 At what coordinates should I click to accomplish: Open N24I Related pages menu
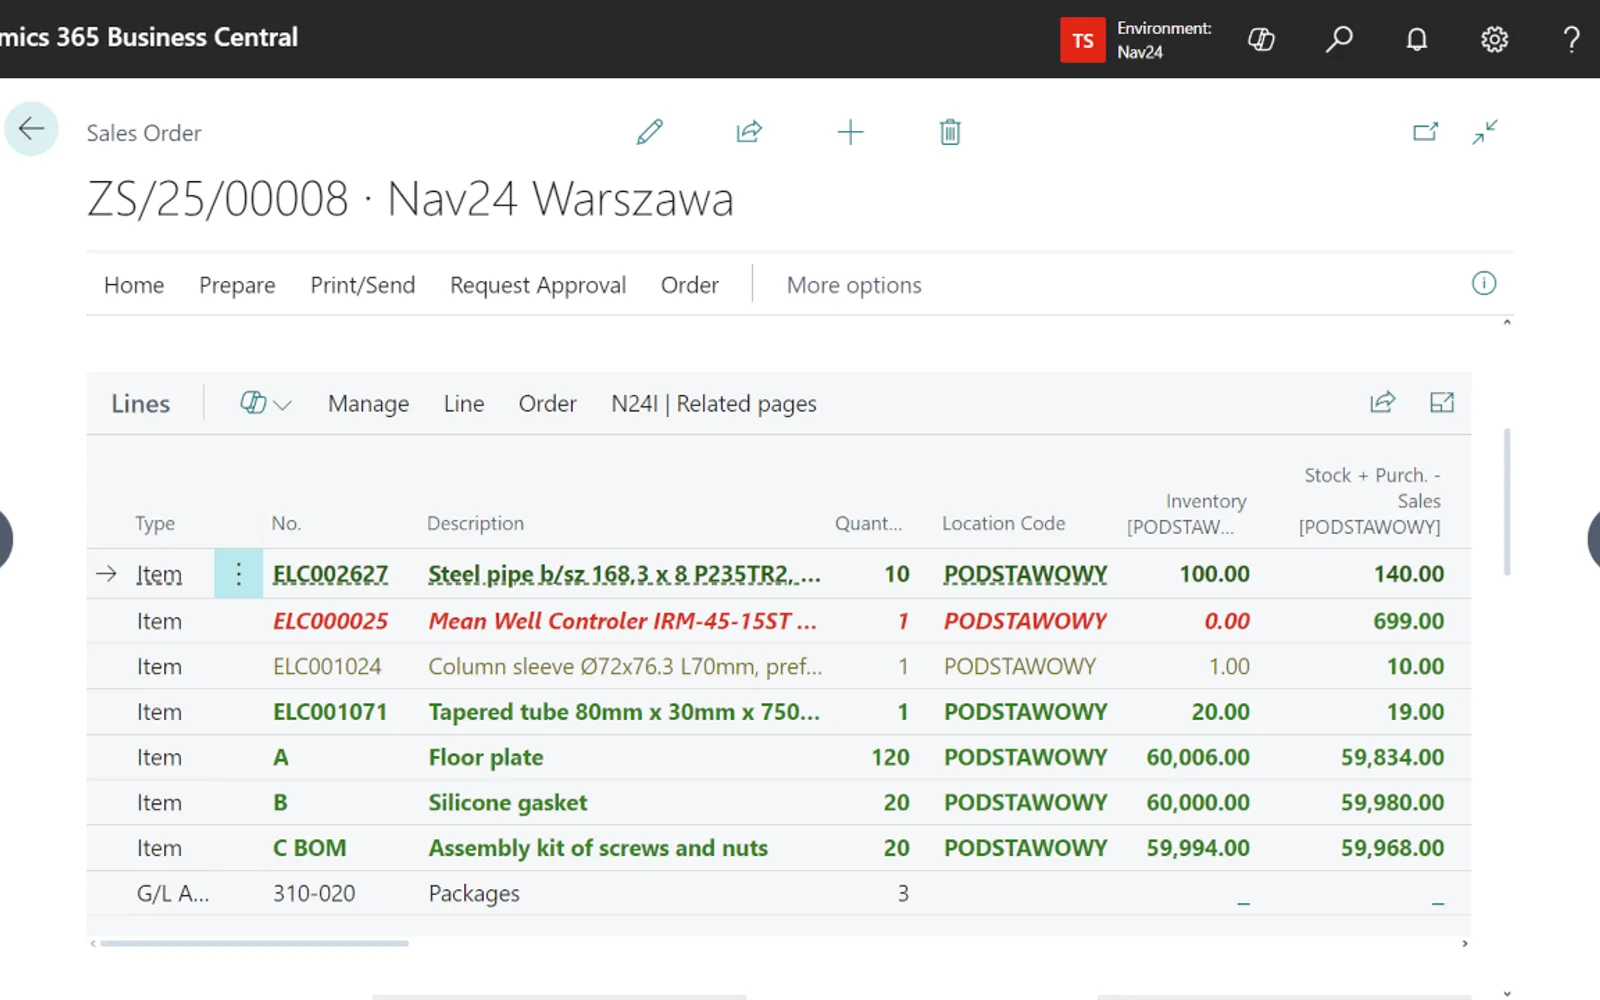(x=714, y=403)
